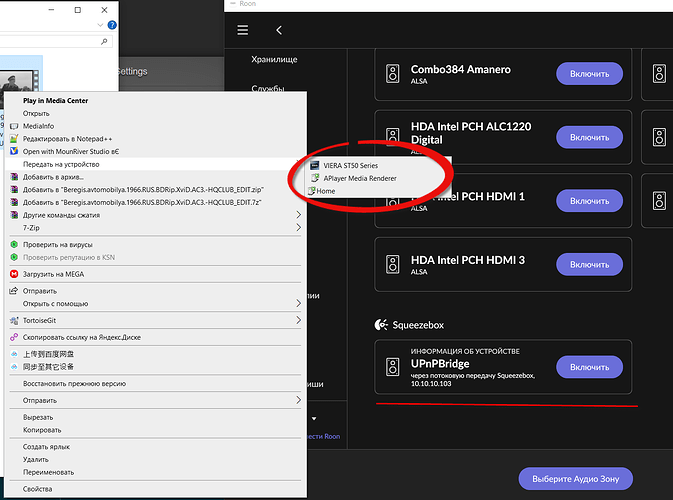Image resolution: width=673 pixels, height=500 pixels.
Task: Click the VIERA ST50 Series device icon
Action: [x=315, y=166]
